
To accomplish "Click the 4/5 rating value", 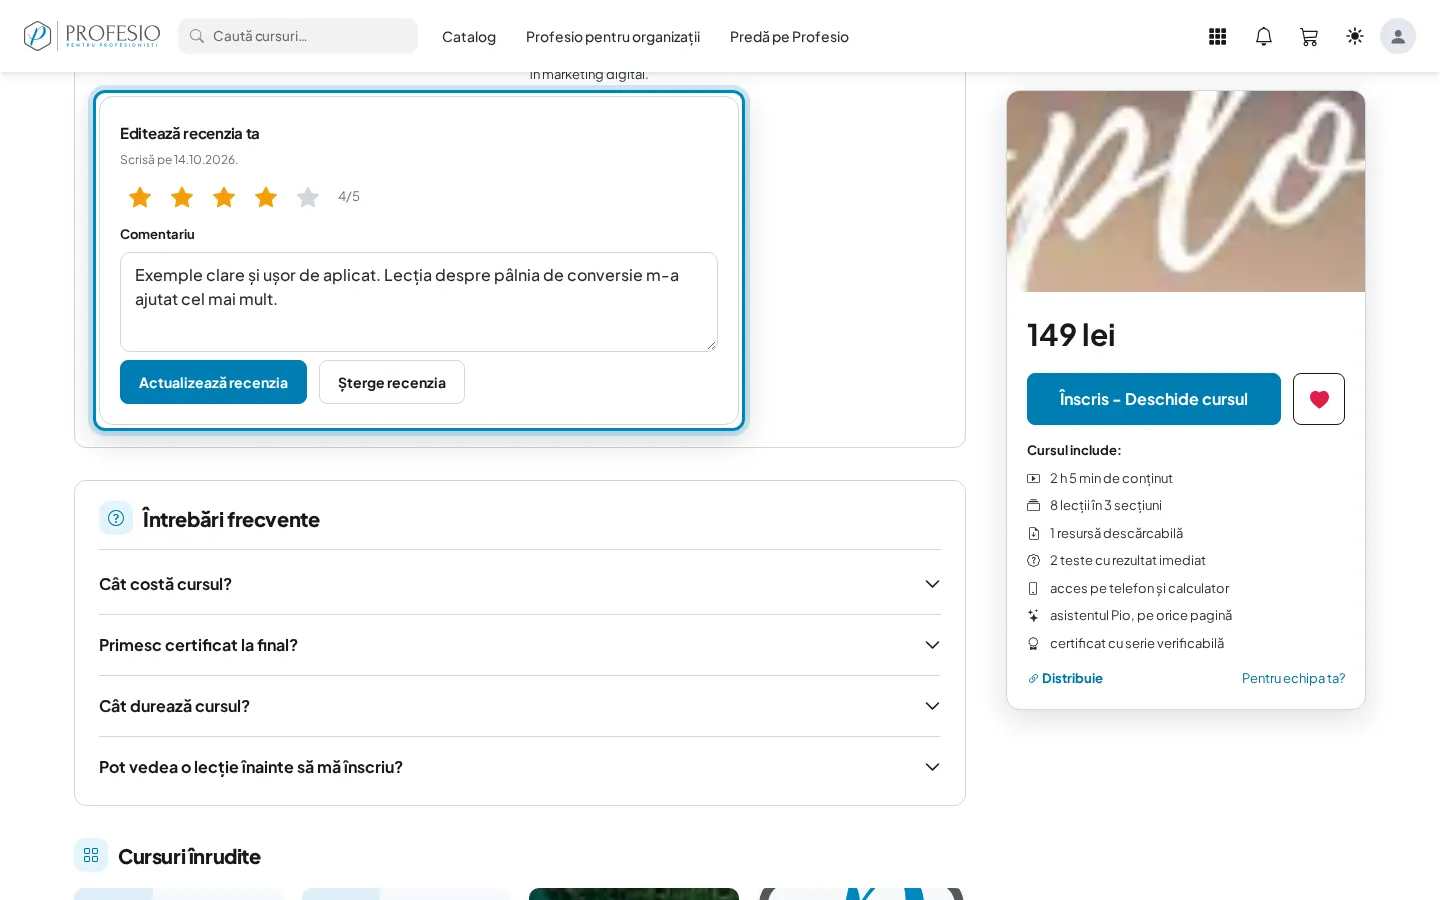I will click(x=349, y=197).
